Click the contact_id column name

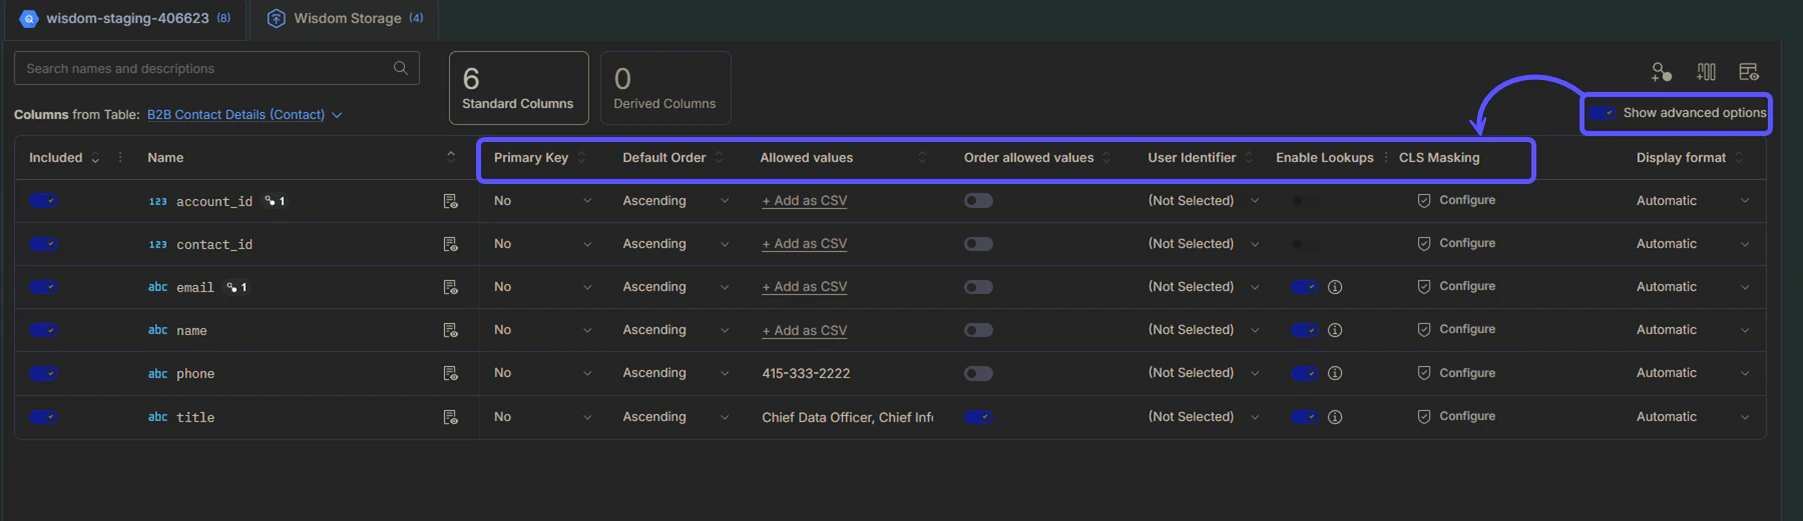click(214, 244)
